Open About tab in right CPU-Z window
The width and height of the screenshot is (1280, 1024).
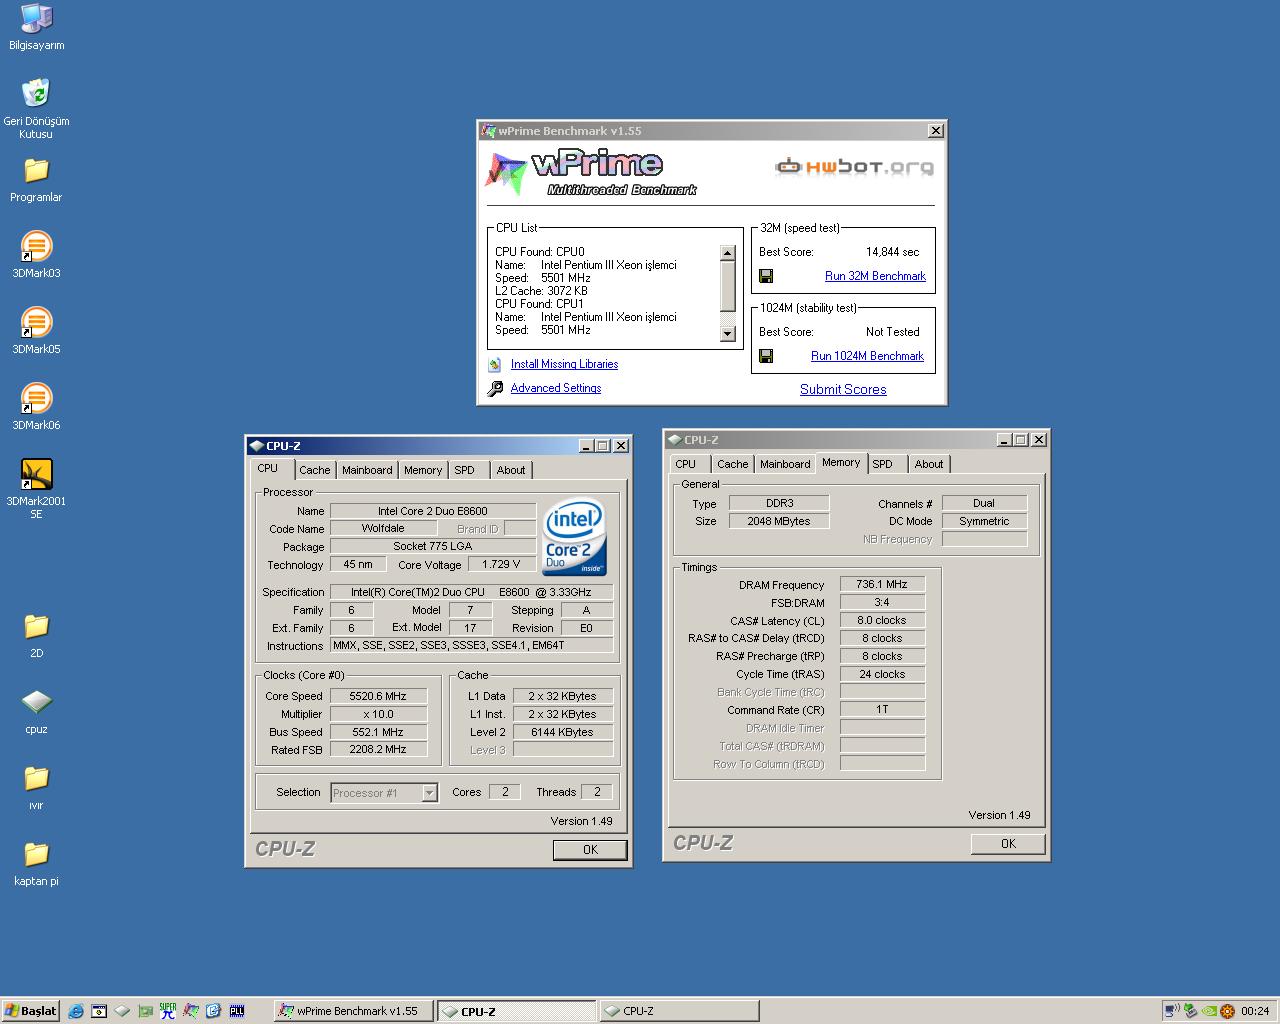[929, 464]
